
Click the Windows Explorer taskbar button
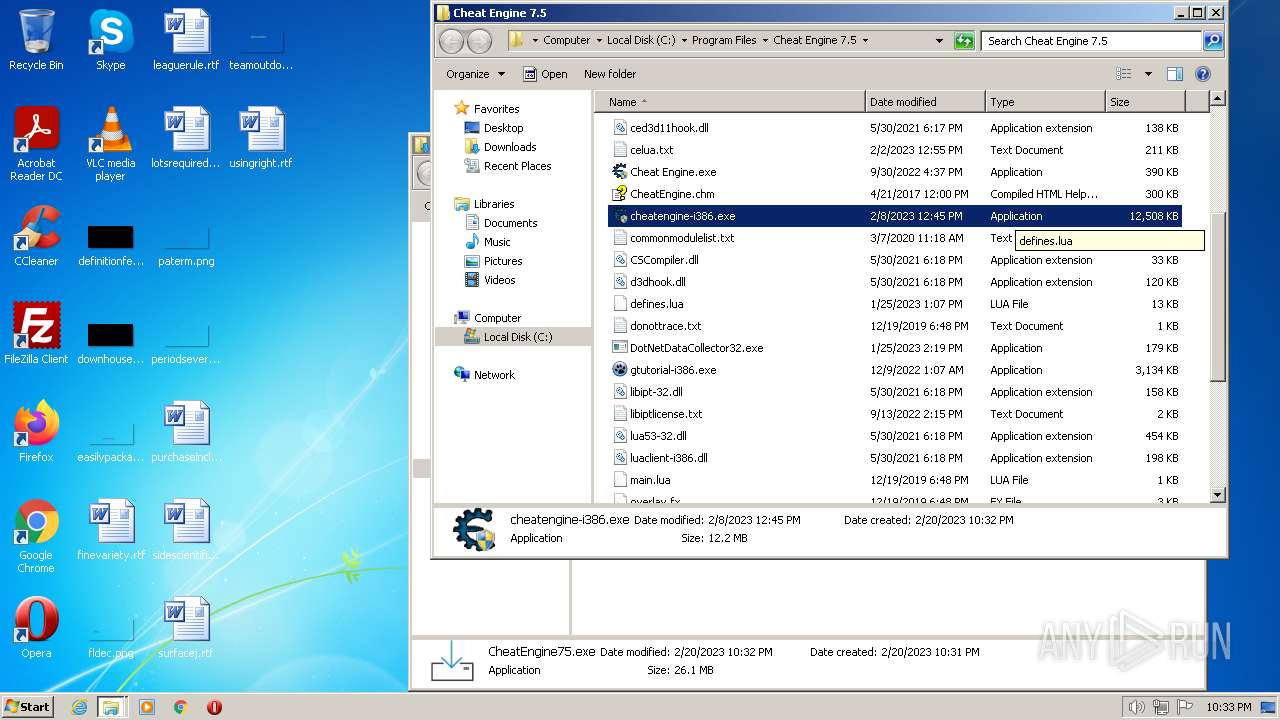point(111,707)
